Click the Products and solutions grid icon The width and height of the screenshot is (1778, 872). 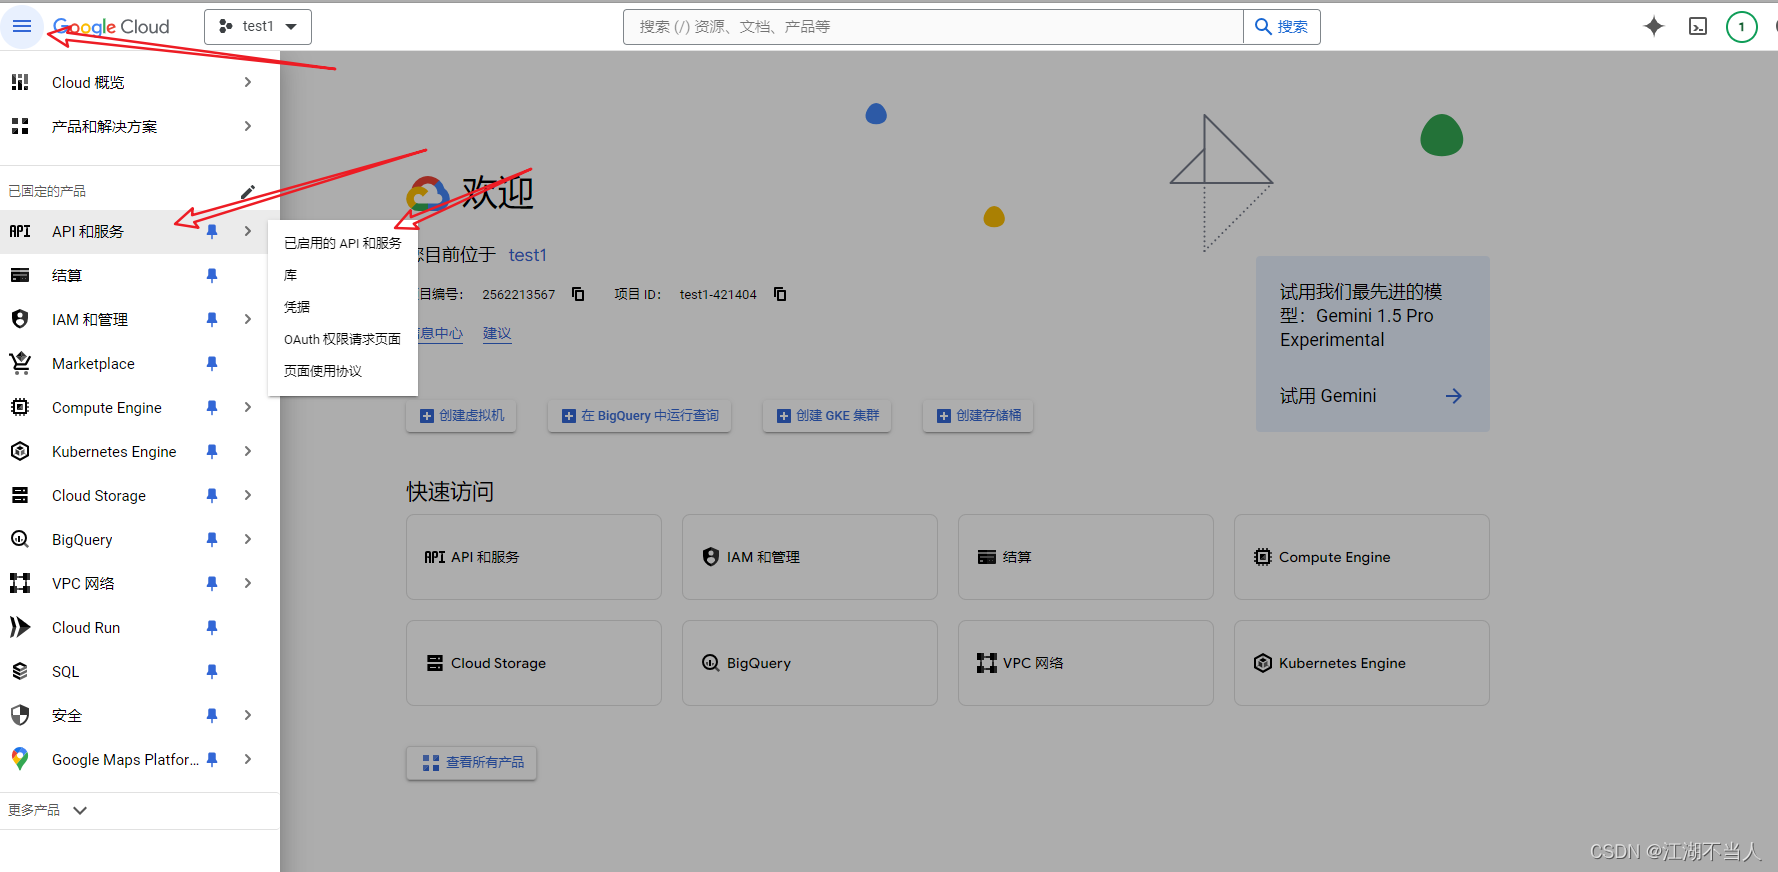click(x=20, y=126)
